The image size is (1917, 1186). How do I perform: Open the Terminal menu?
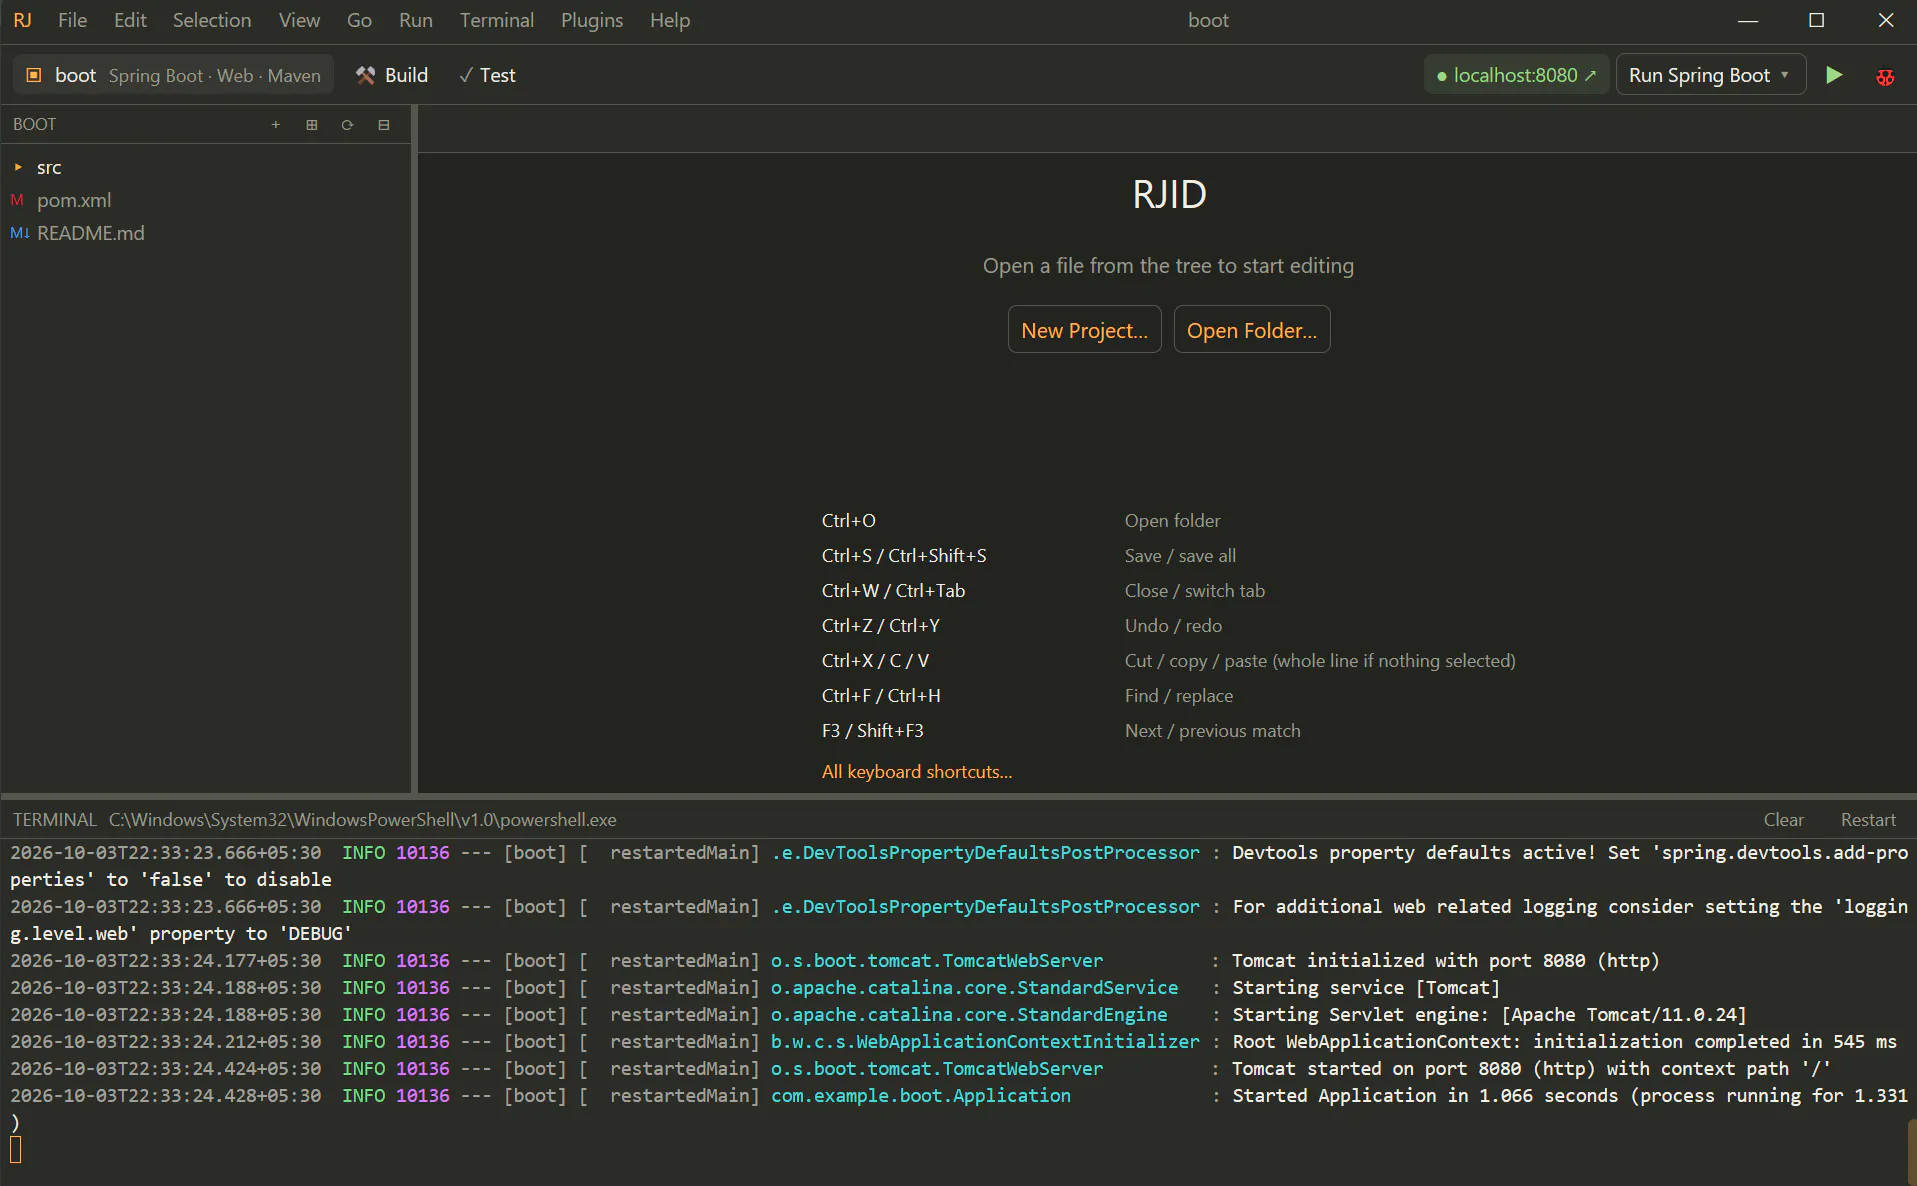pyautogui.click(x=497, y=20)
